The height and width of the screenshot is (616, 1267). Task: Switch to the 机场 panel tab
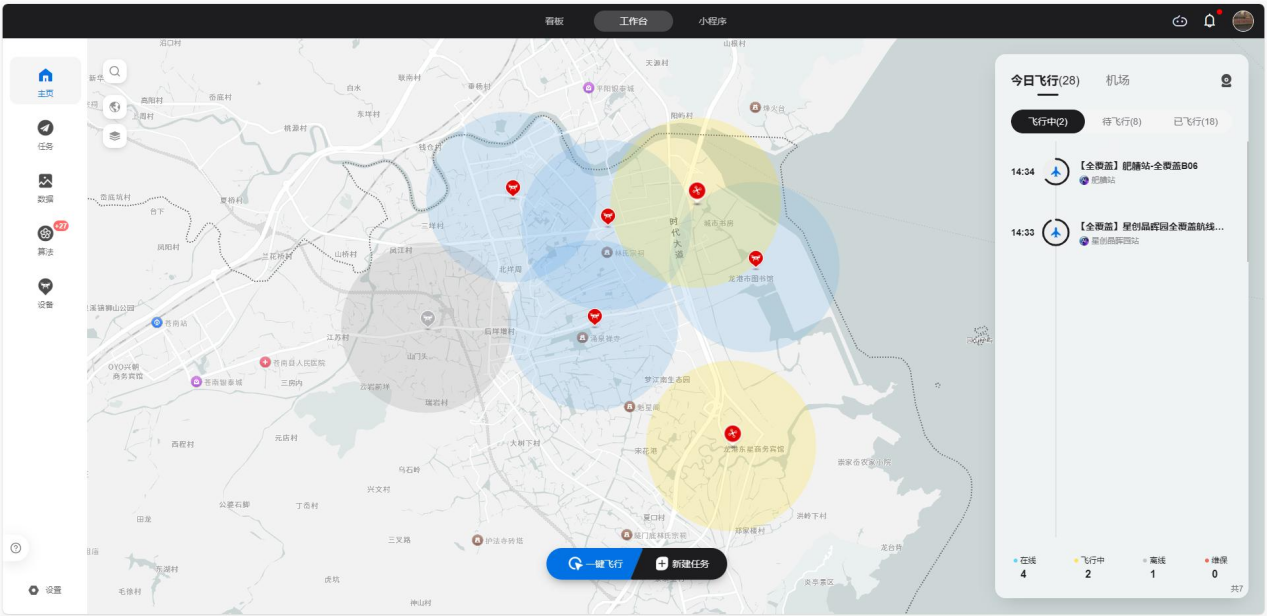click(1117, 80)
